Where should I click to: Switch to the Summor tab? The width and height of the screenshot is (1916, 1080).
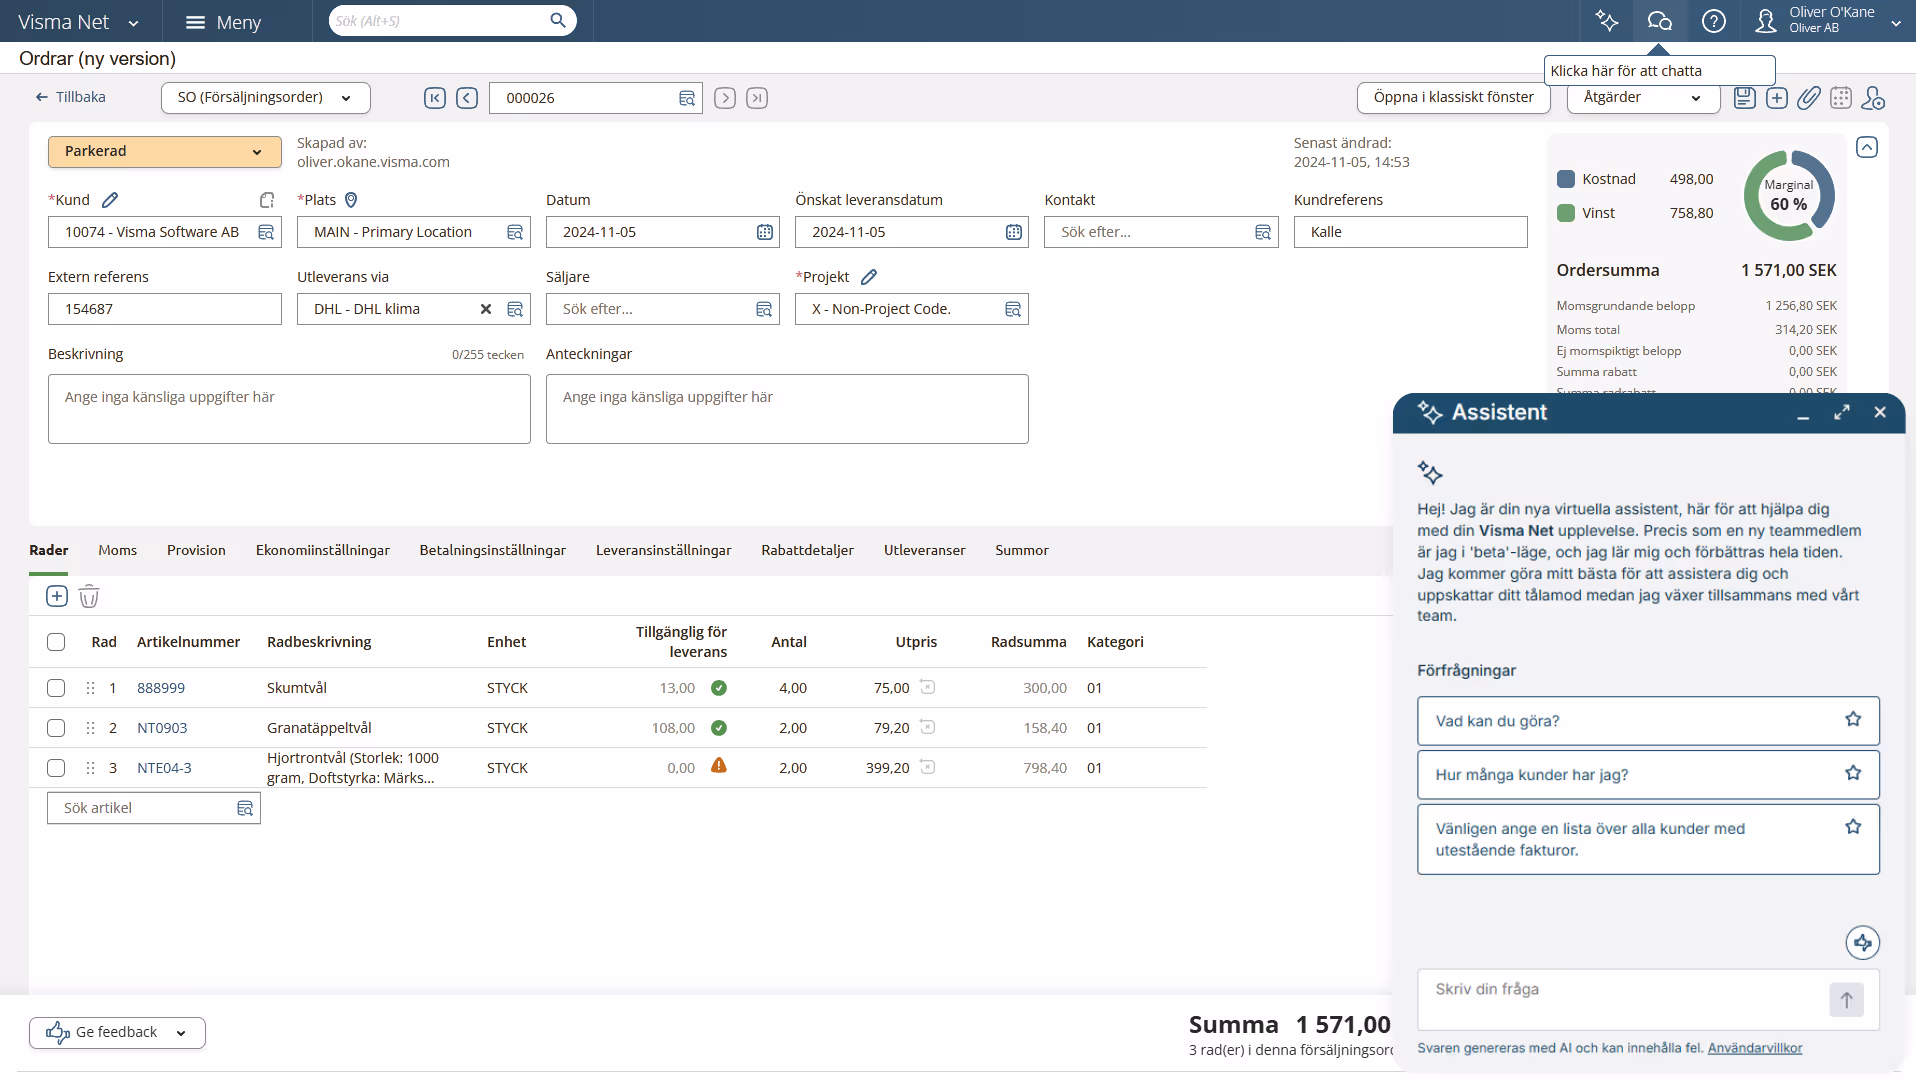(1022, 550)
